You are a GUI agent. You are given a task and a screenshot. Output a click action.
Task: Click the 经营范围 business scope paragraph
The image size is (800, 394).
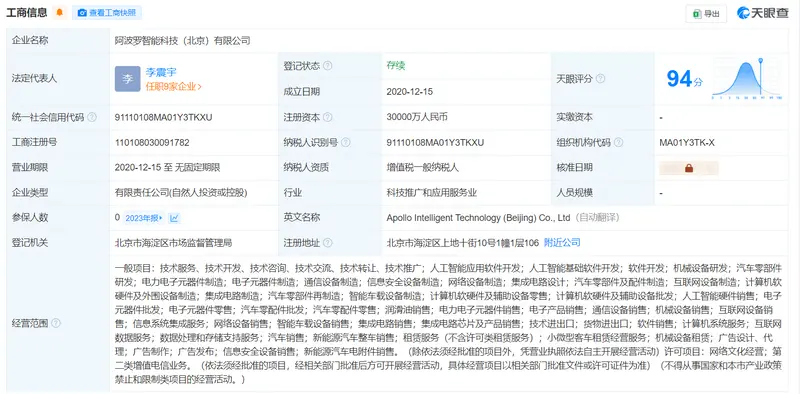pyautogui.click(x=449, y=323)
